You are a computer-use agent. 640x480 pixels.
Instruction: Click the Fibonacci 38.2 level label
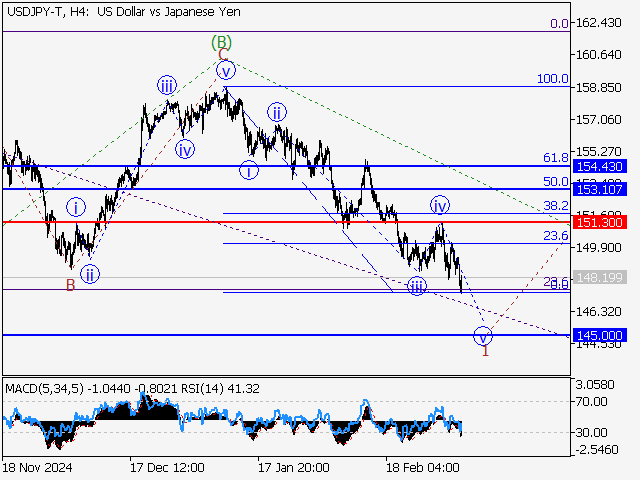[x=556, y=205]
